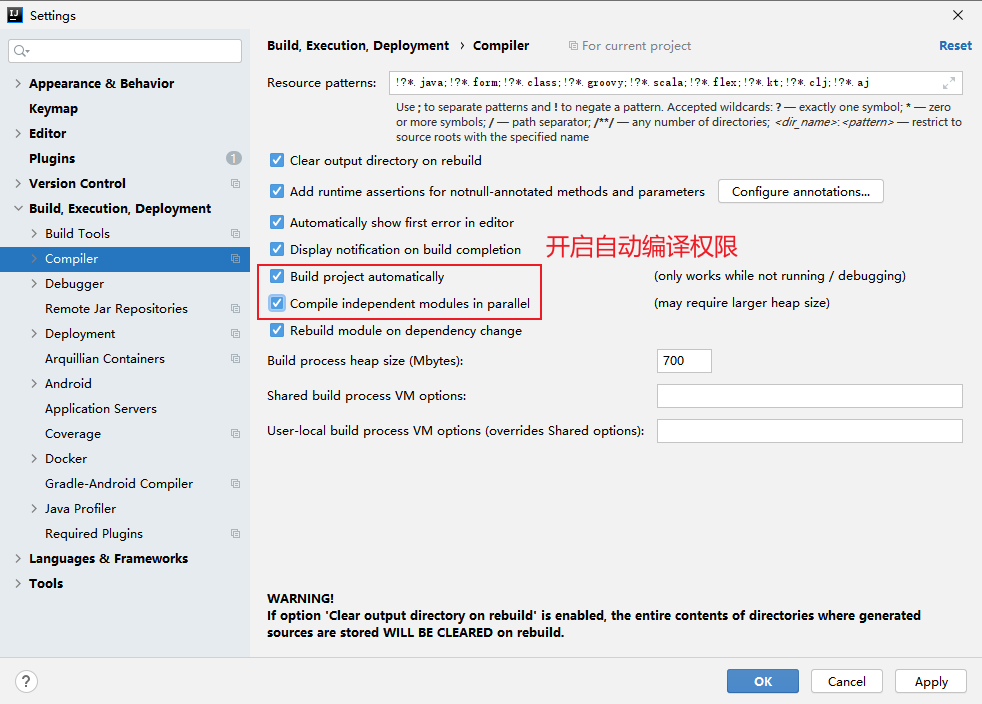Expand the Deployment node arrow
Screen dimensions: 982x704
tap(34, 334)
